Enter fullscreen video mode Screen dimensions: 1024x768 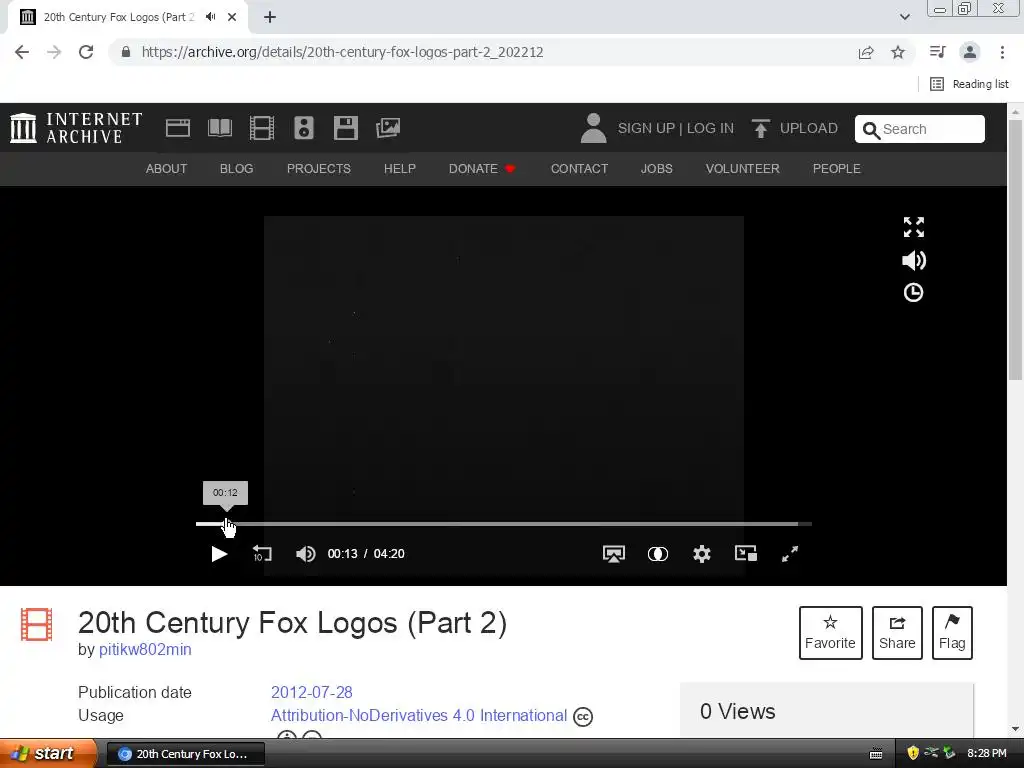pyautogui.click(x=790, y=554)
